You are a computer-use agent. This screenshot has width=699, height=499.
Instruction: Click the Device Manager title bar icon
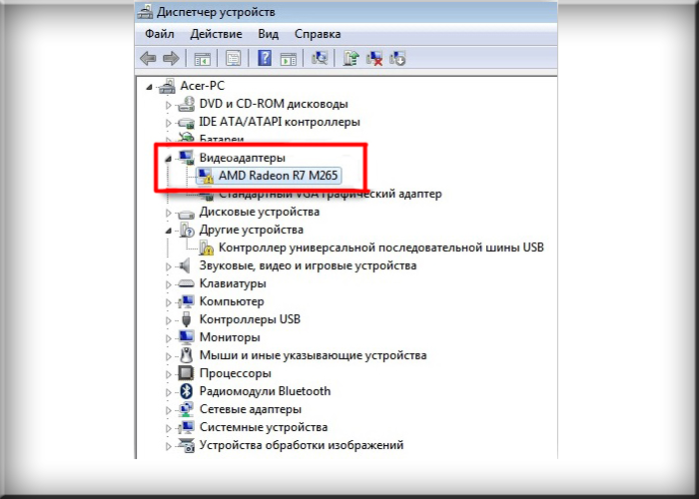coord(145,12)
